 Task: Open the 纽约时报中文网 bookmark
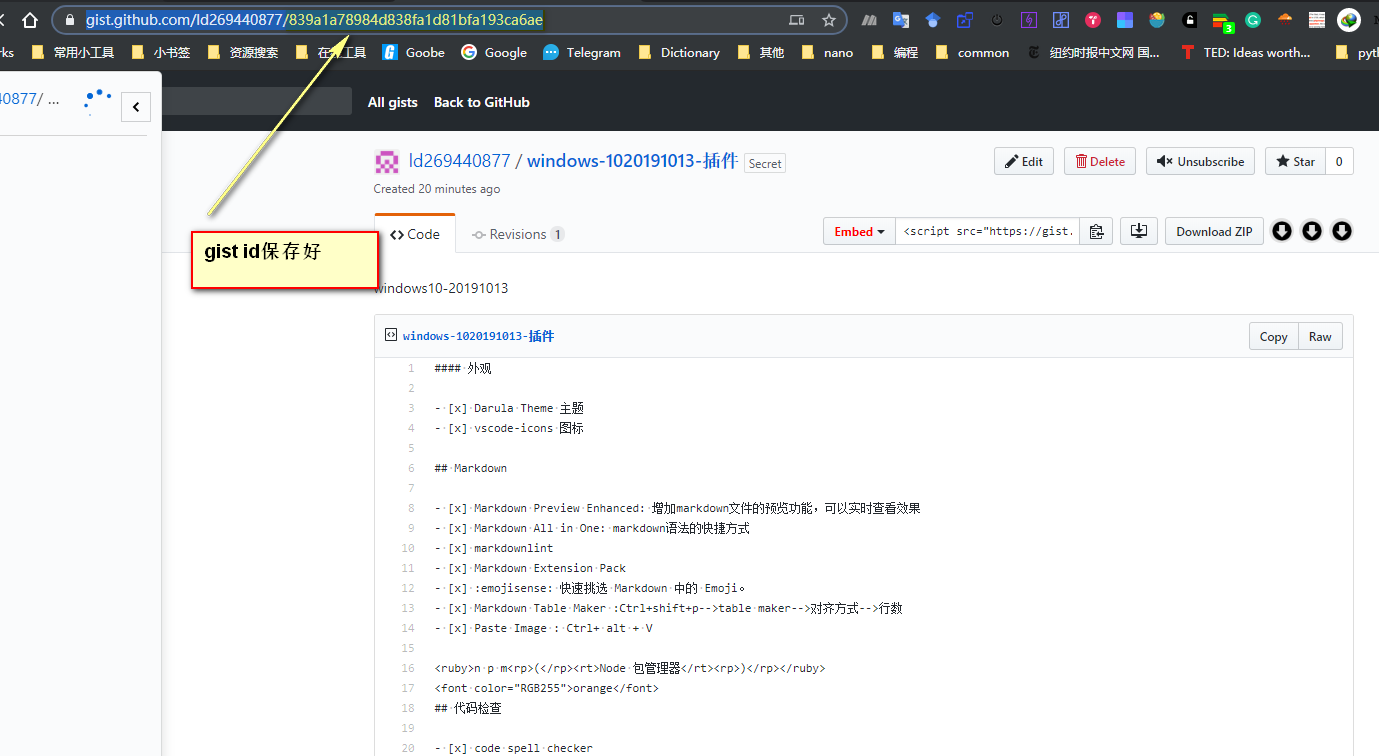(1094, 52)
